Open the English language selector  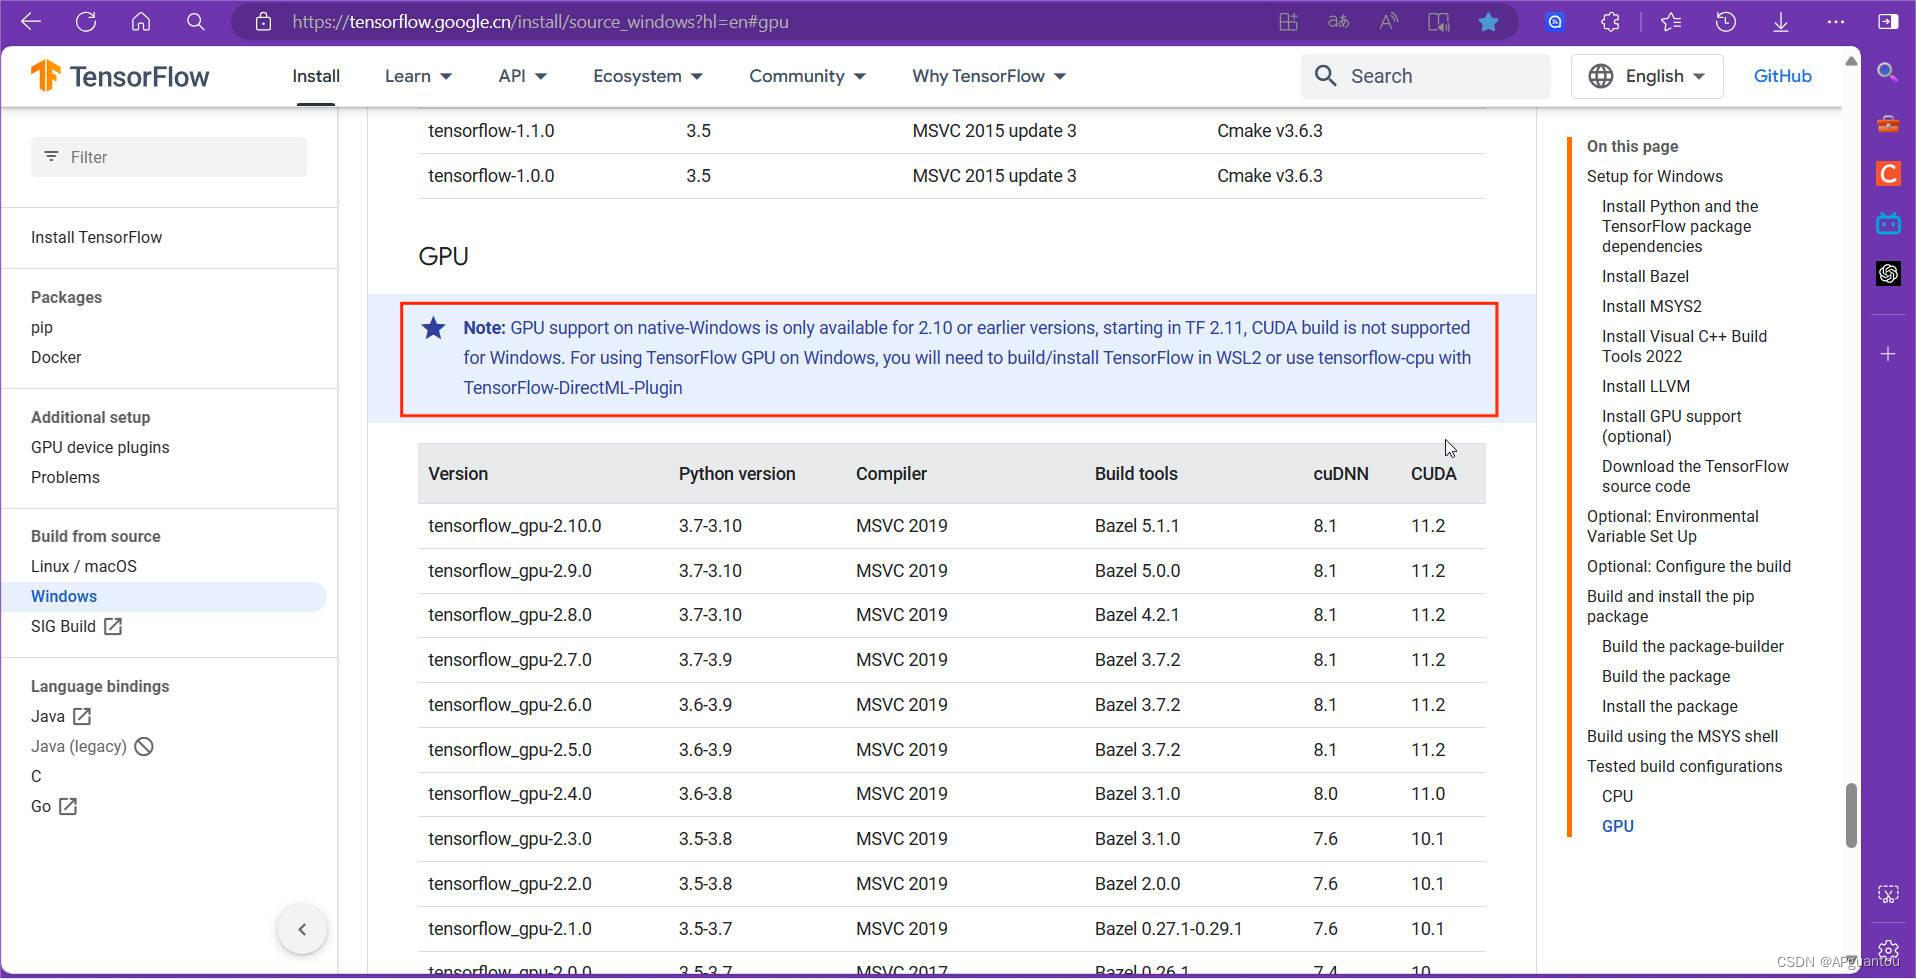1647,76
